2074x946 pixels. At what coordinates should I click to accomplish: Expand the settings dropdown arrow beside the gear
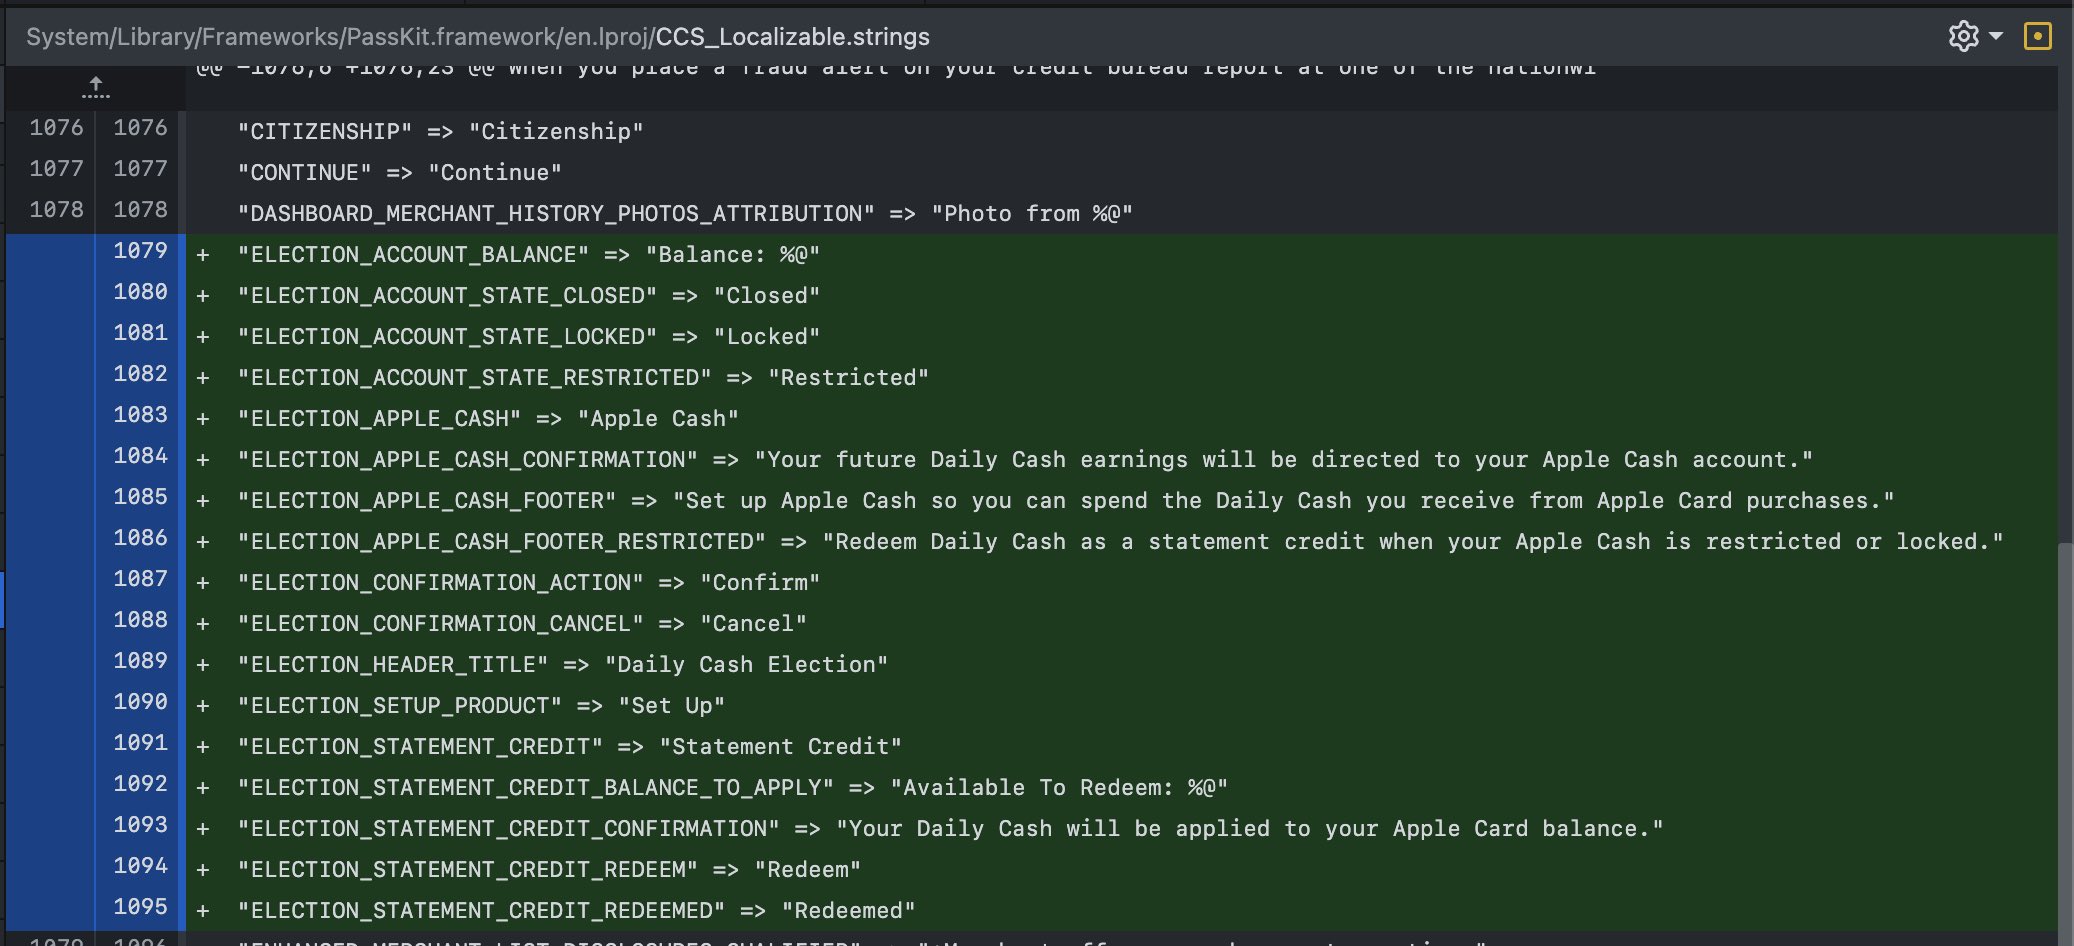pyautogui.click(x=1996, y=36)
